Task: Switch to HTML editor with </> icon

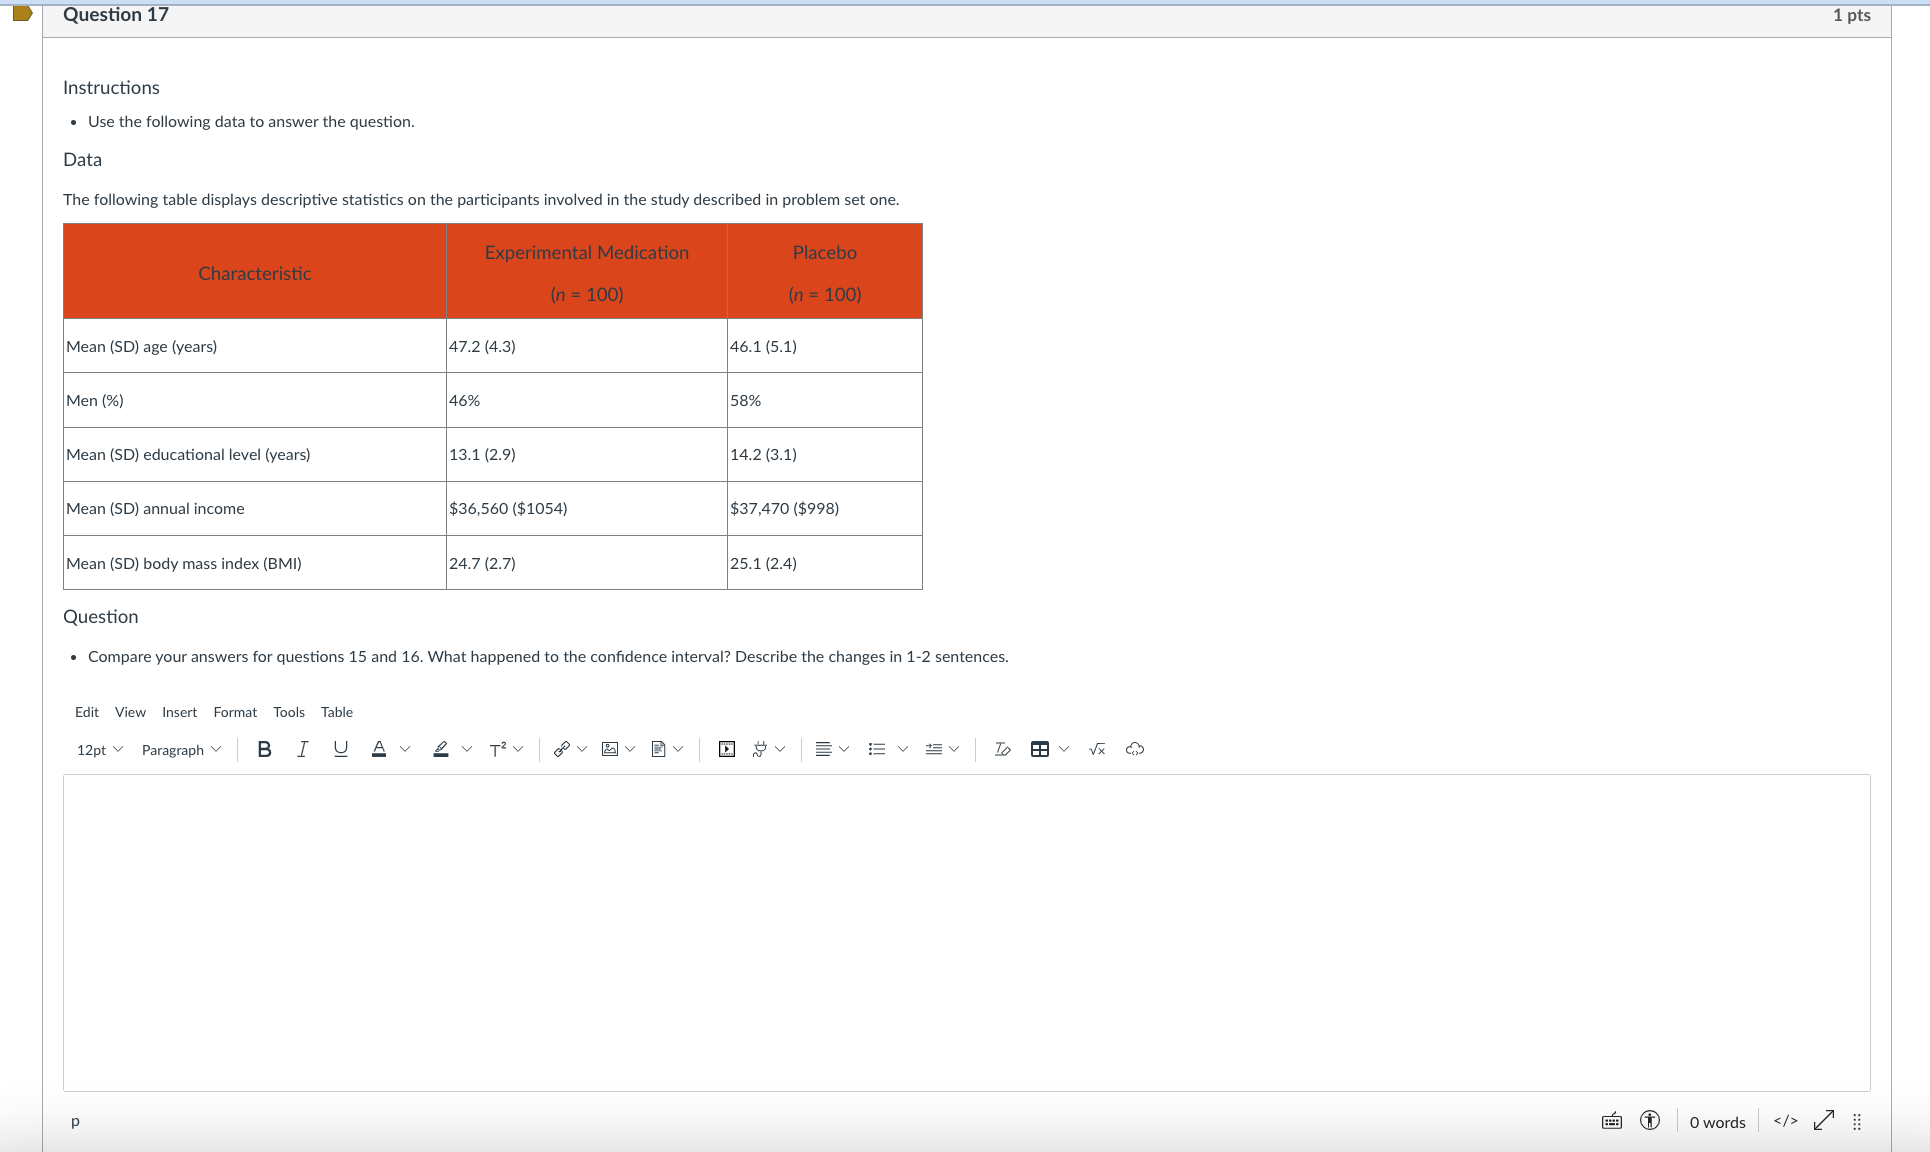Action: (x=1785, y=1121)
